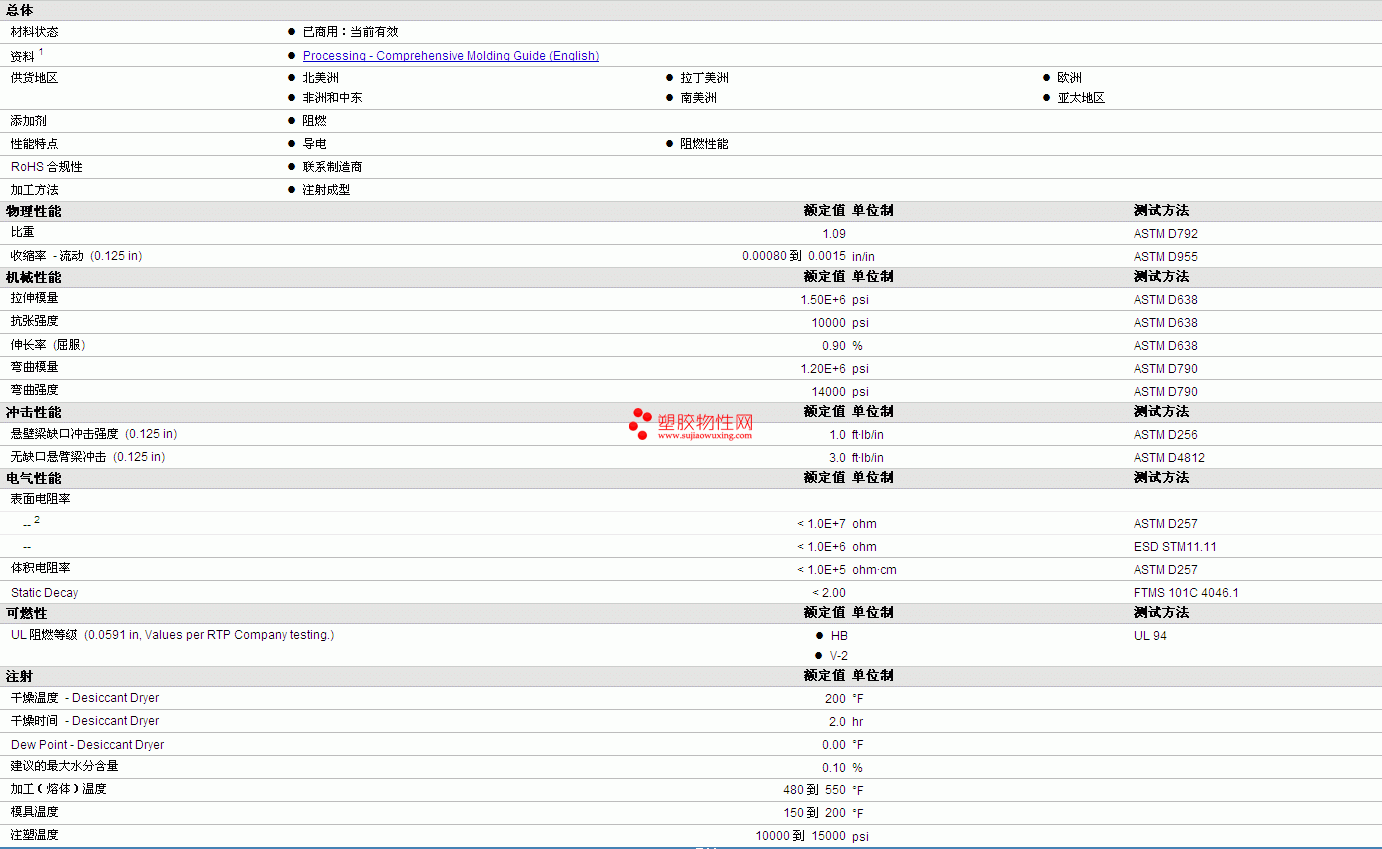Select the Static Decay row label

point(45,593)
